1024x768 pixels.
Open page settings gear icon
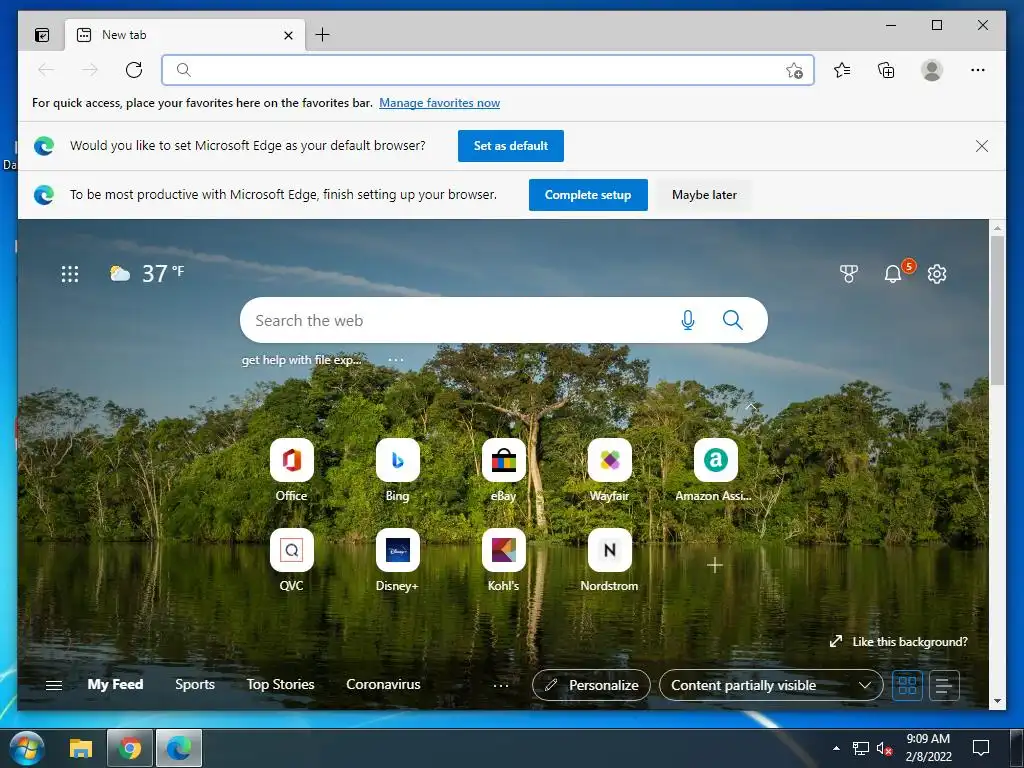937,274
